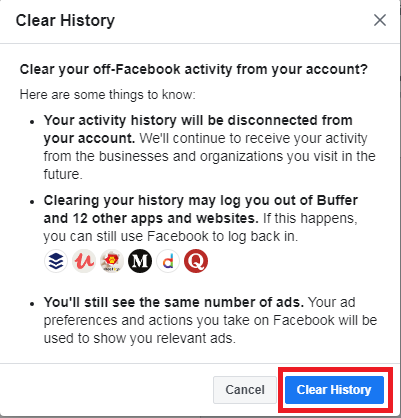Image resolution: width=401 pixels, height=418 pixels.
Task: Click the word "future." in first bullet
Action: tap(63, 174)
